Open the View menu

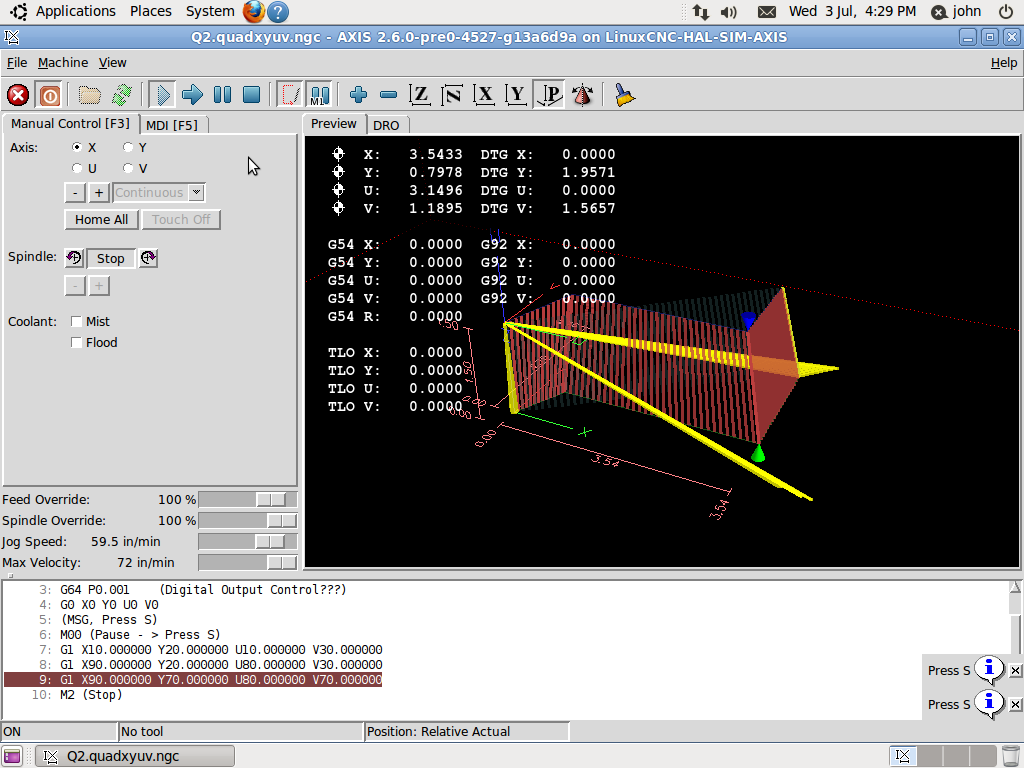point(112,63)
